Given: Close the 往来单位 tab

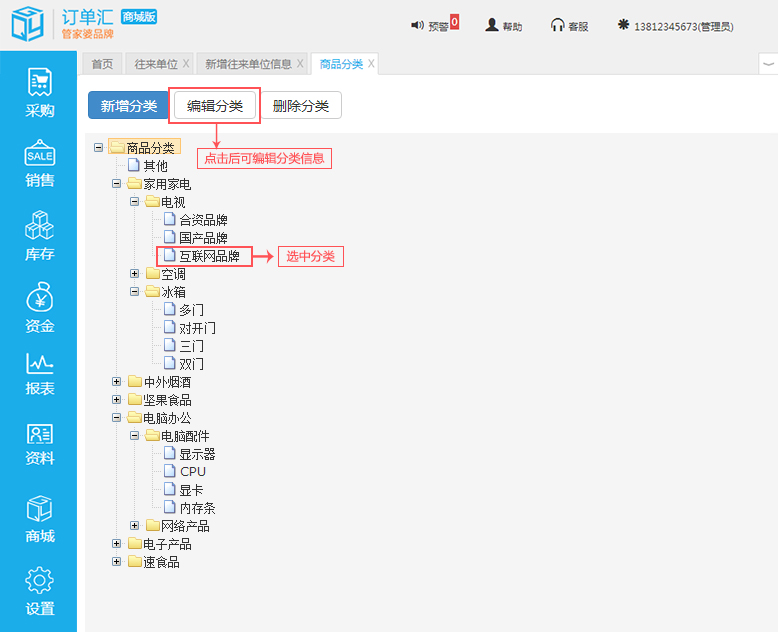Looking at the screenshot, I should click(x=186, y=64).
